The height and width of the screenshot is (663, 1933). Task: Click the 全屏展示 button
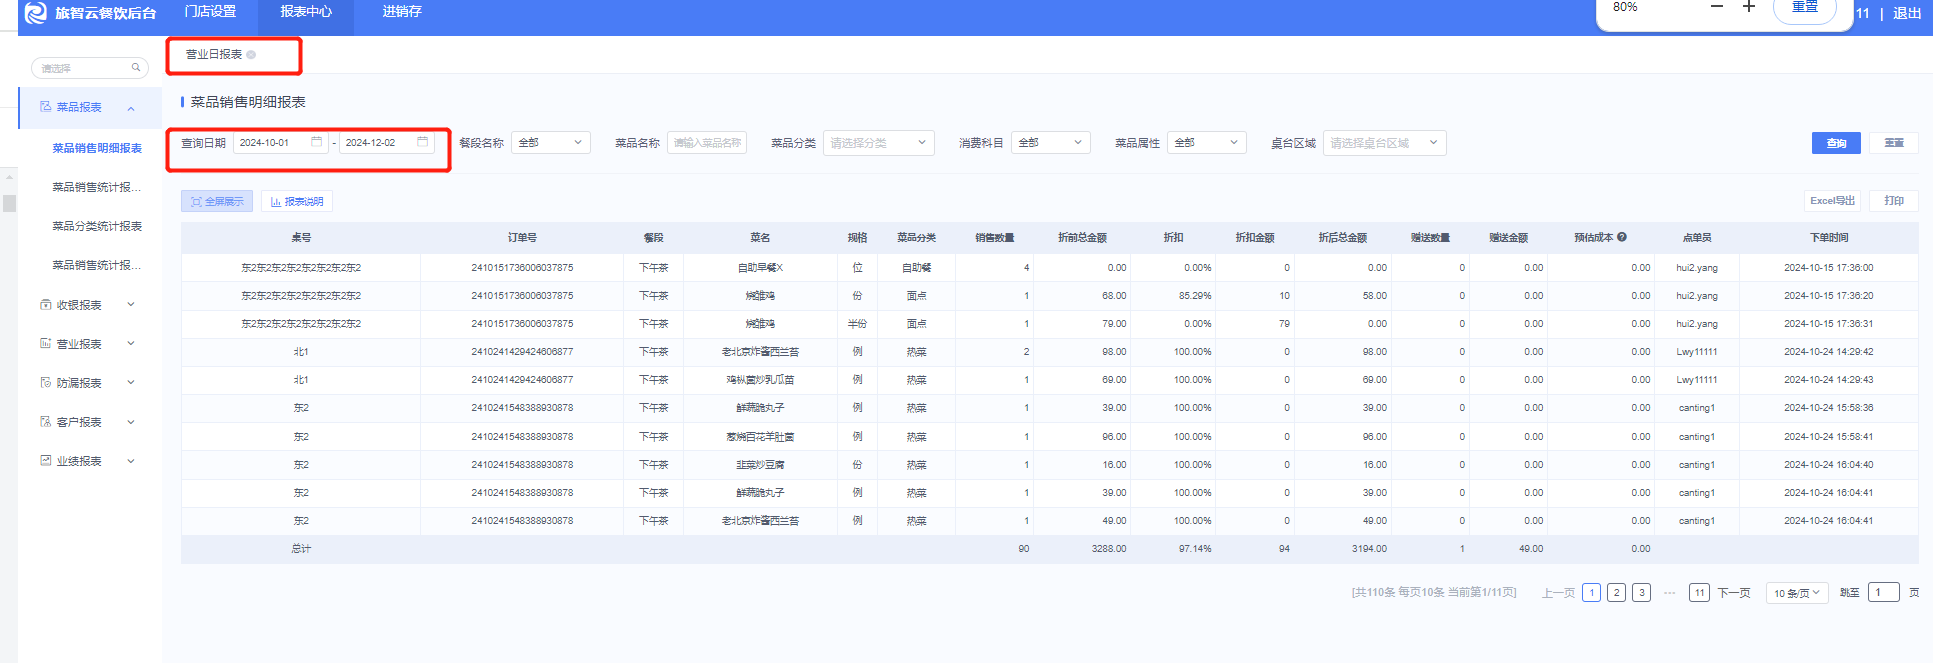217,201
